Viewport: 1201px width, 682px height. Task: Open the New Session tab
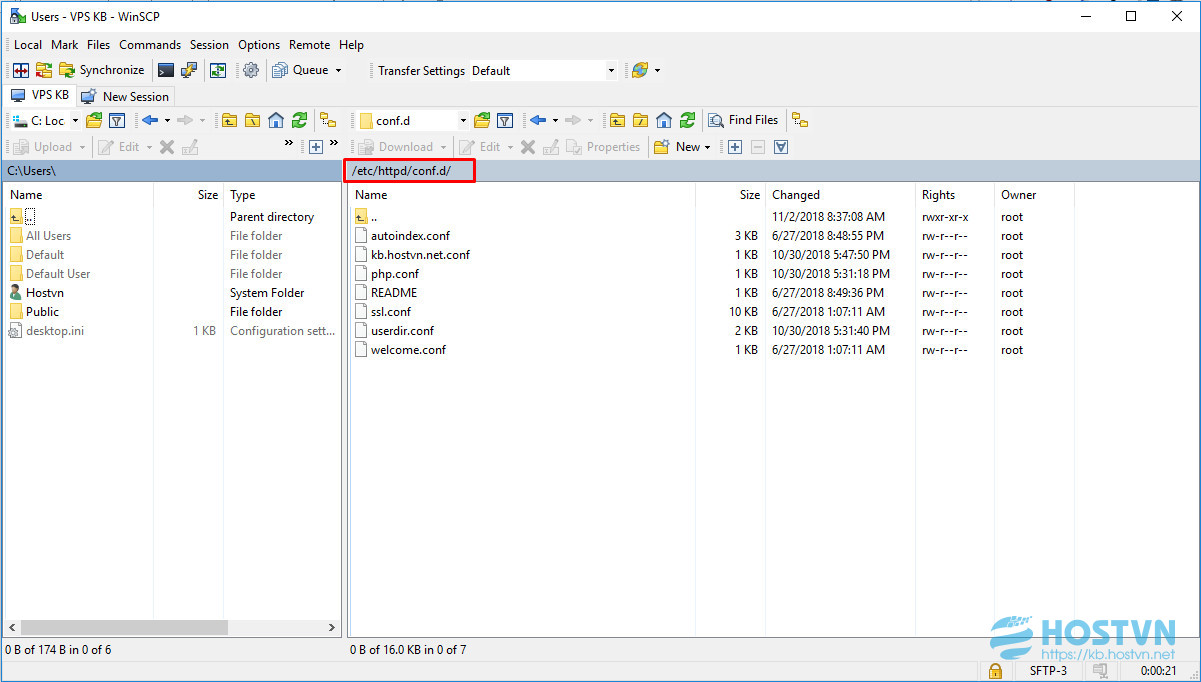[126, 96]
